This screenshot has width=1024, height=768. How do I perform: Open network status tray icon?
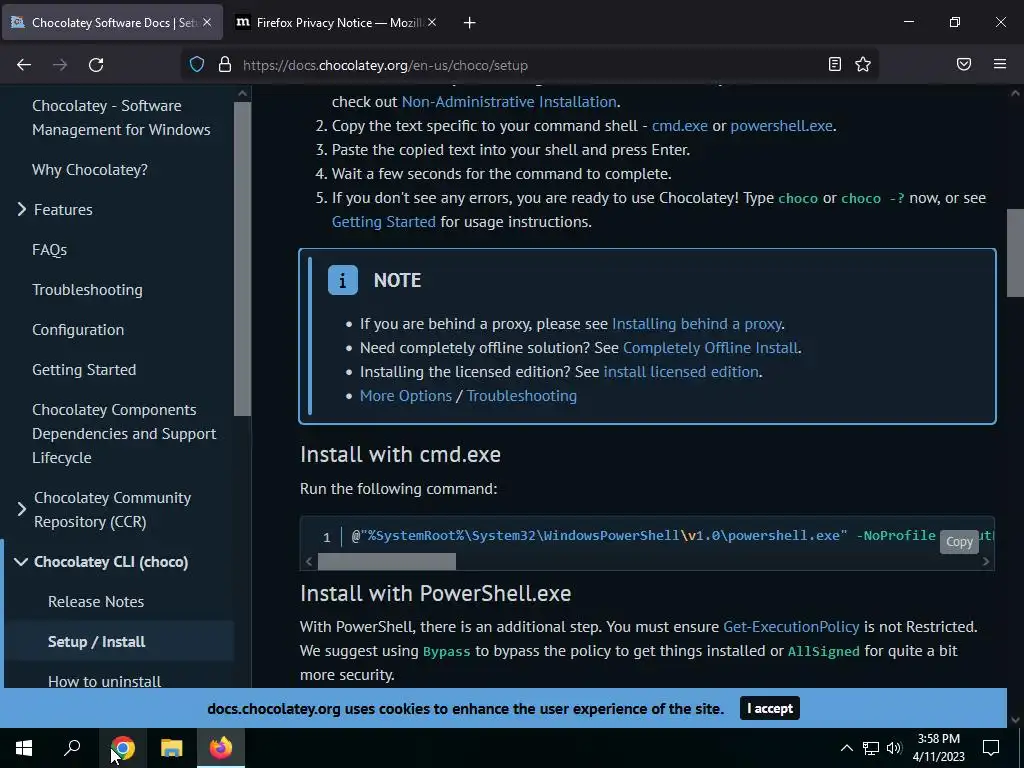pyautogui.click(x=871, y=748)
